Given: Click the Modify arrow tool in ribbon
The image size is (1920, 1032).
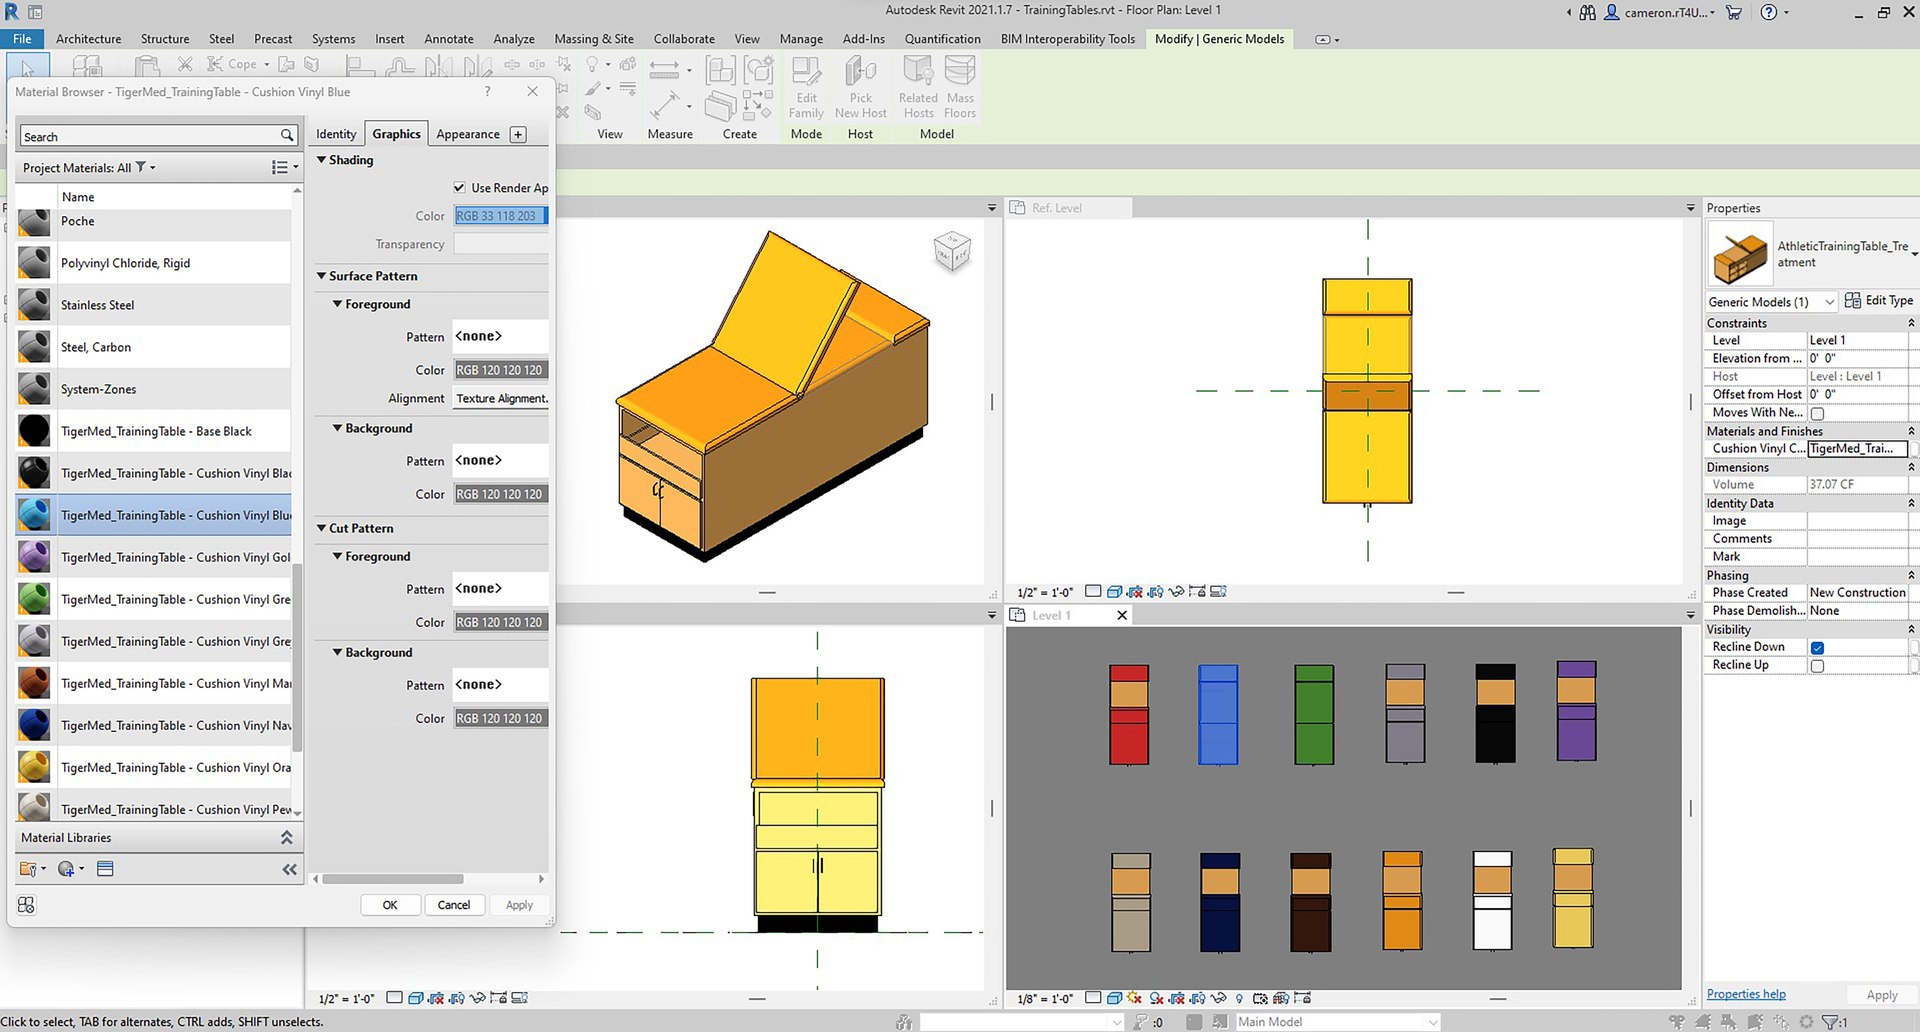Looking at the screenshot, I should click(x=27, y=67).
